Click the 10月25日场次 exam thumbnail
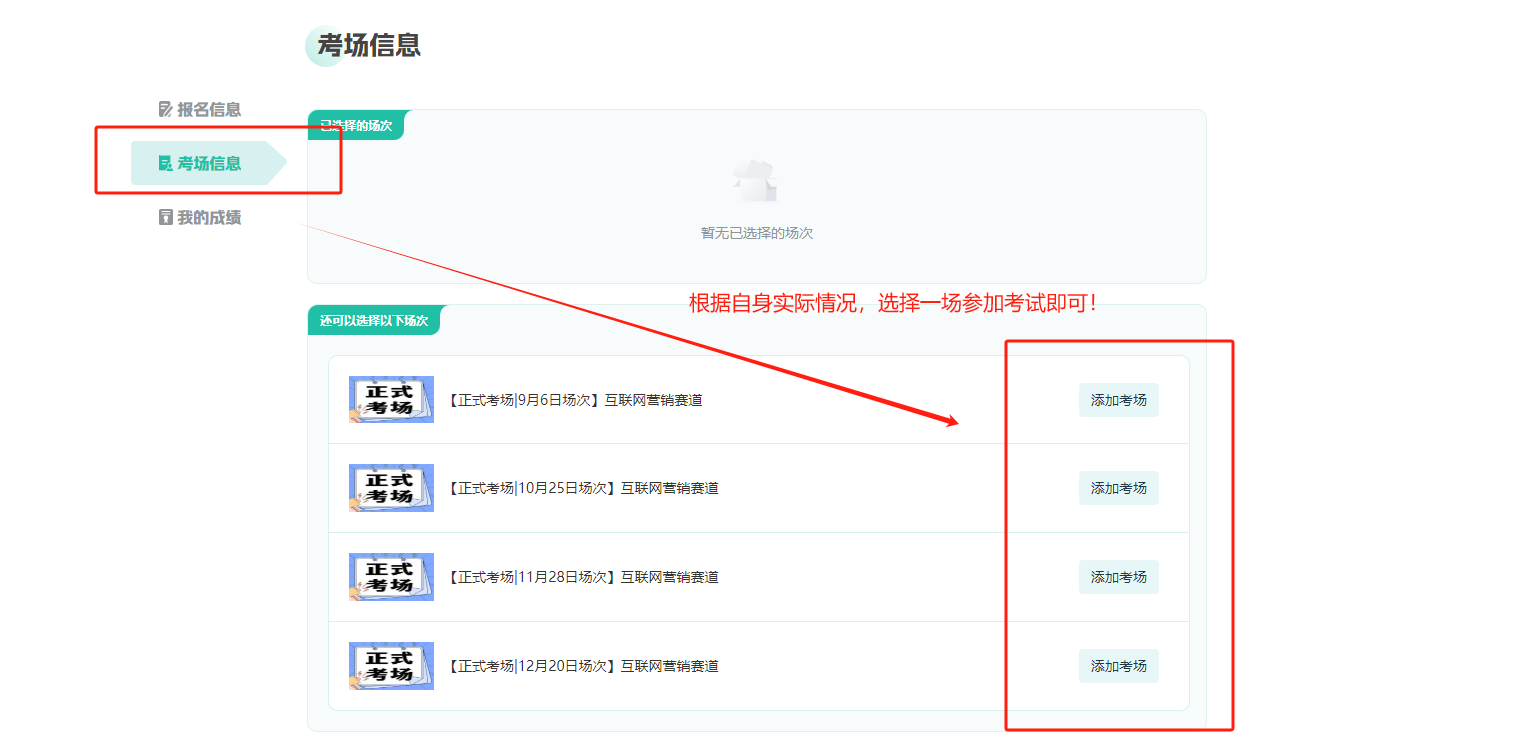1524x738 pixels. coord(391,488)
